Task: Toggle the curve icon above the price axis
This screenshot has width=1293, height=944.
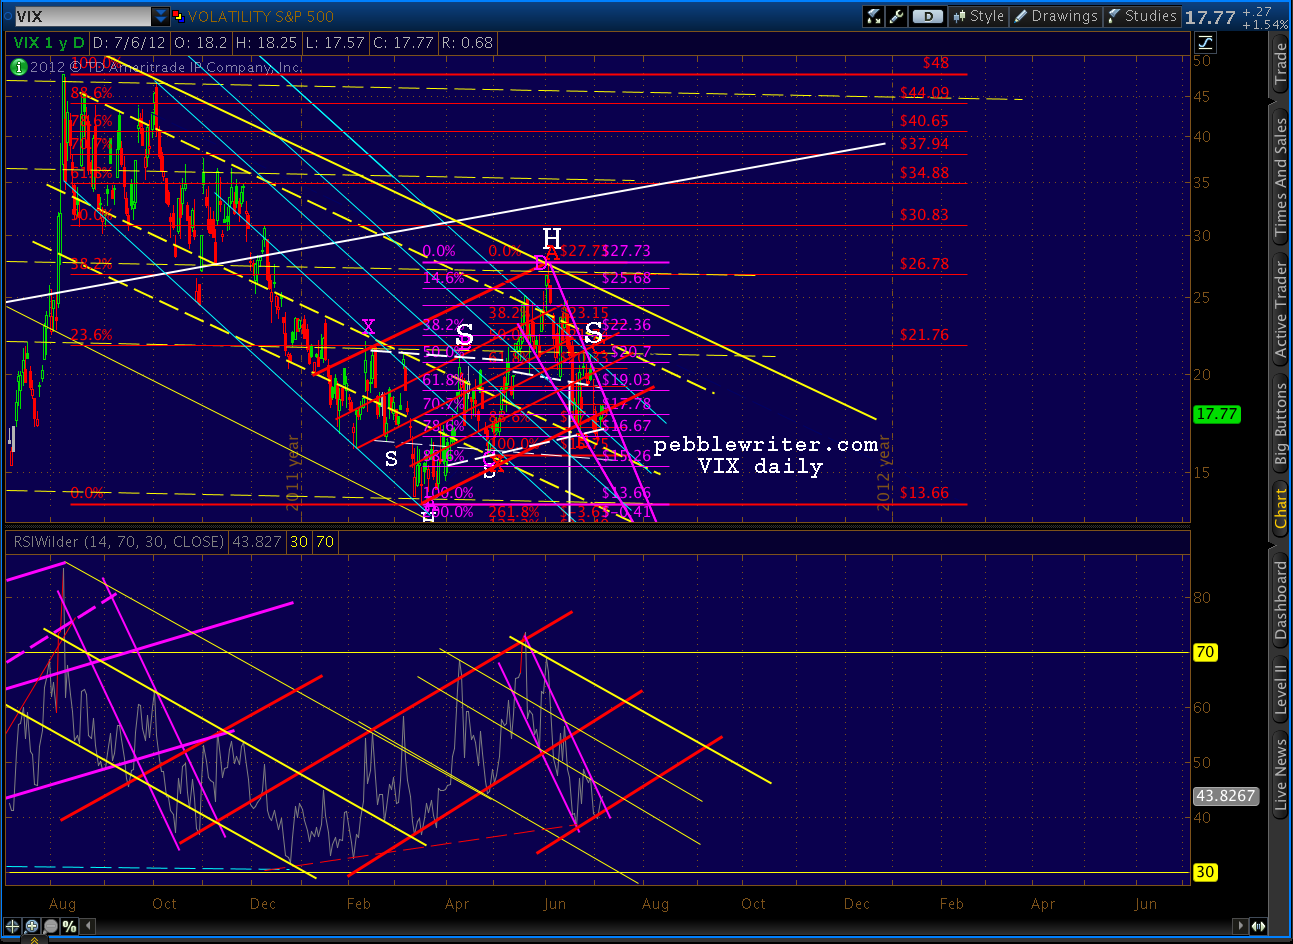Action: click(x=1205, y=42)
